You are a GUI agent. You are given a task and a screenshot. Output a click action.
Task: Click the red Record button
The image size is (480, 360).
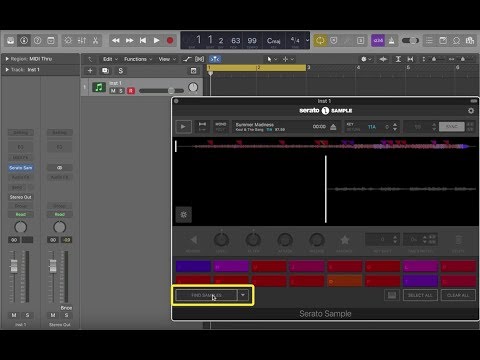(x=170, y=41)
